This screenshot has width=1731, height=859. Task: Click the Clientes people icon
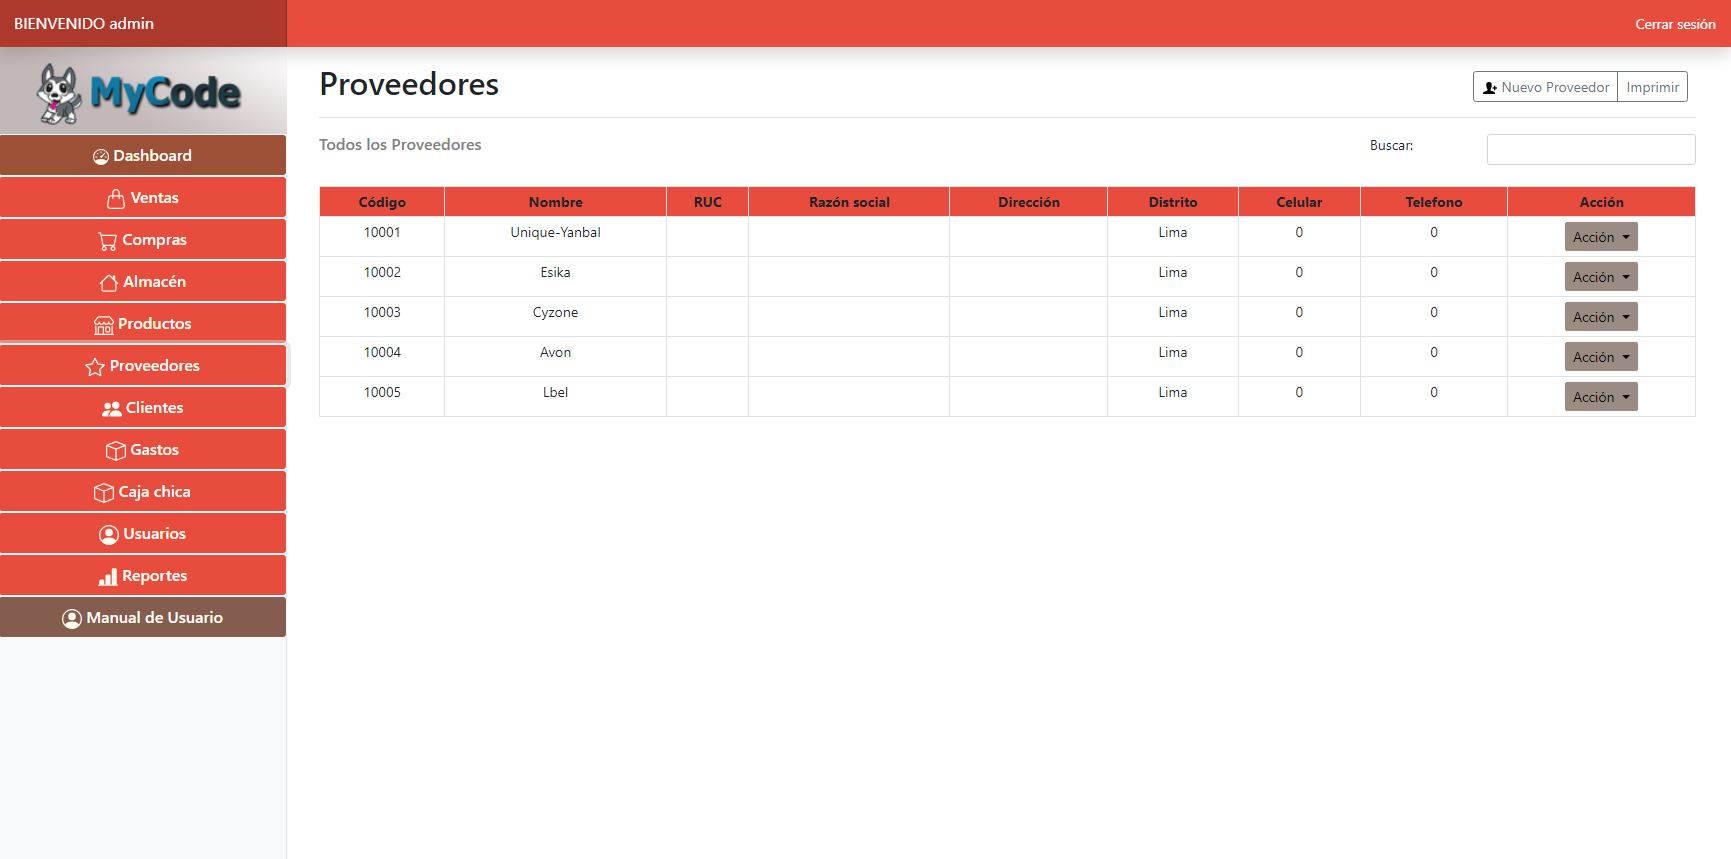coord(112,408)
